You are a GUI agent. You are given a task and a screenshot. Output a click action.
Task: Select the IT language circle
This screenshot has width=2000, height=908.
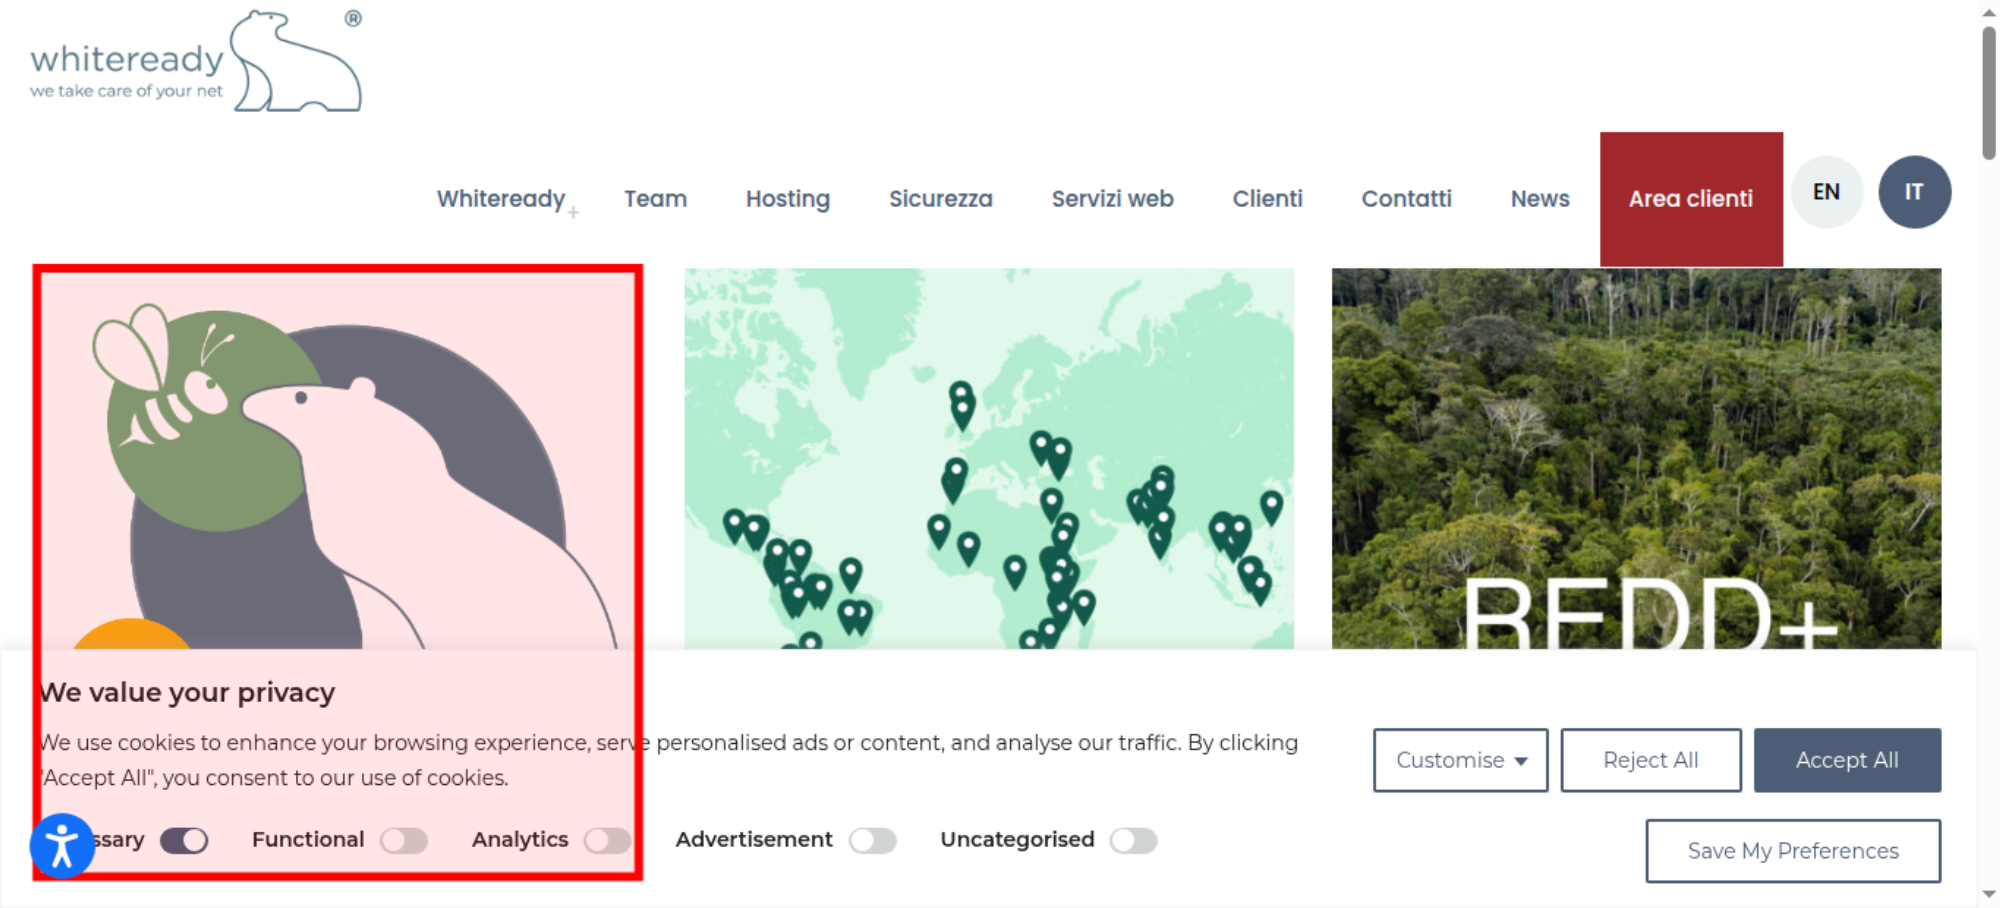click(1914, 192)
